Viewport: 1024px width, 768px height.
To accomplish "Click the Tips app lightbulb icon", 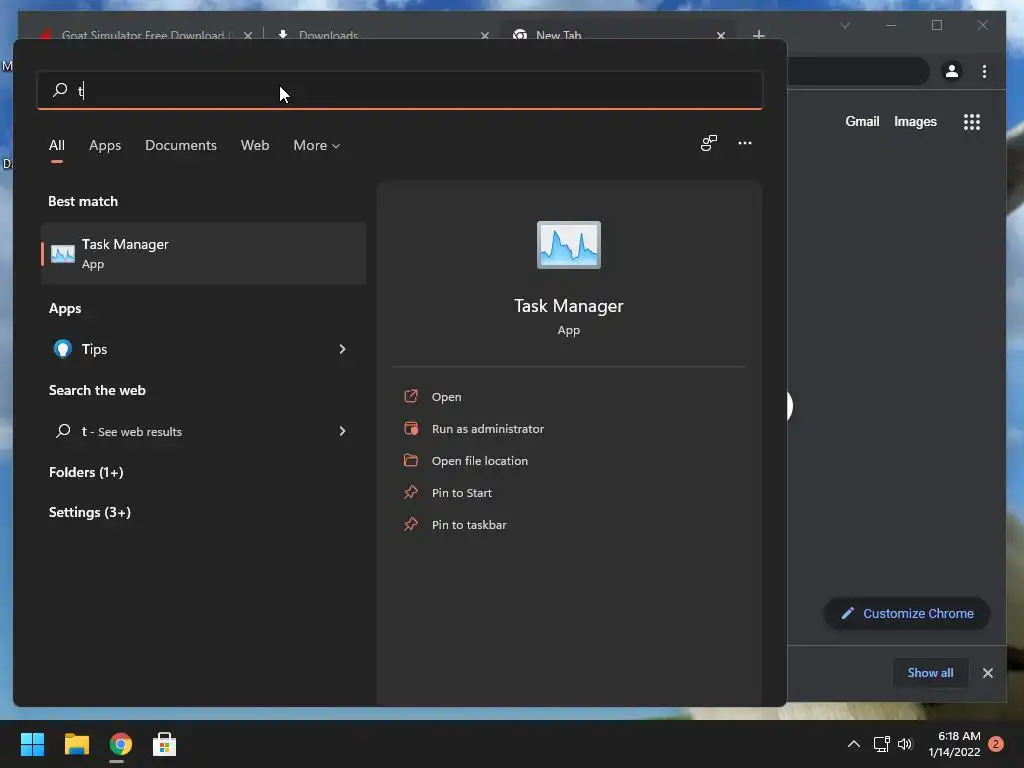I will click(x=63, y=349).
